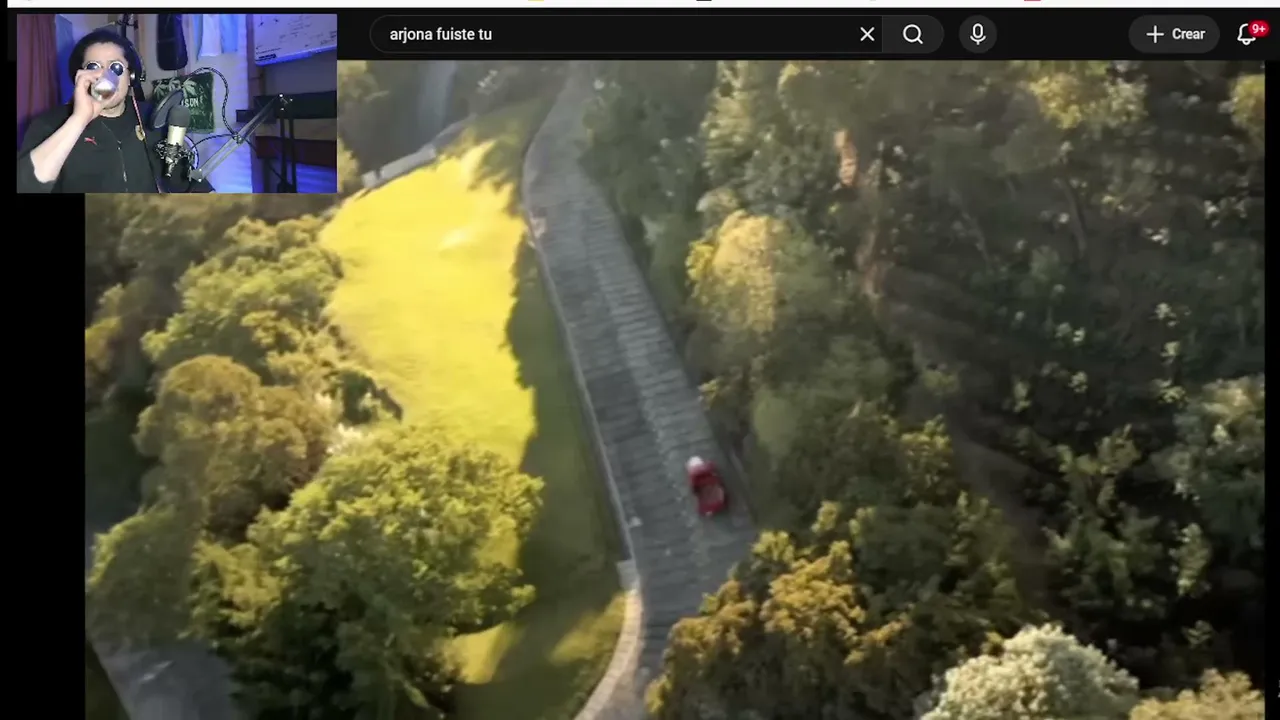Click the webcam overlay of the streamer
Image resolution: width=1280 pixels, height=720 pixels.
click(x=177, y=103)
